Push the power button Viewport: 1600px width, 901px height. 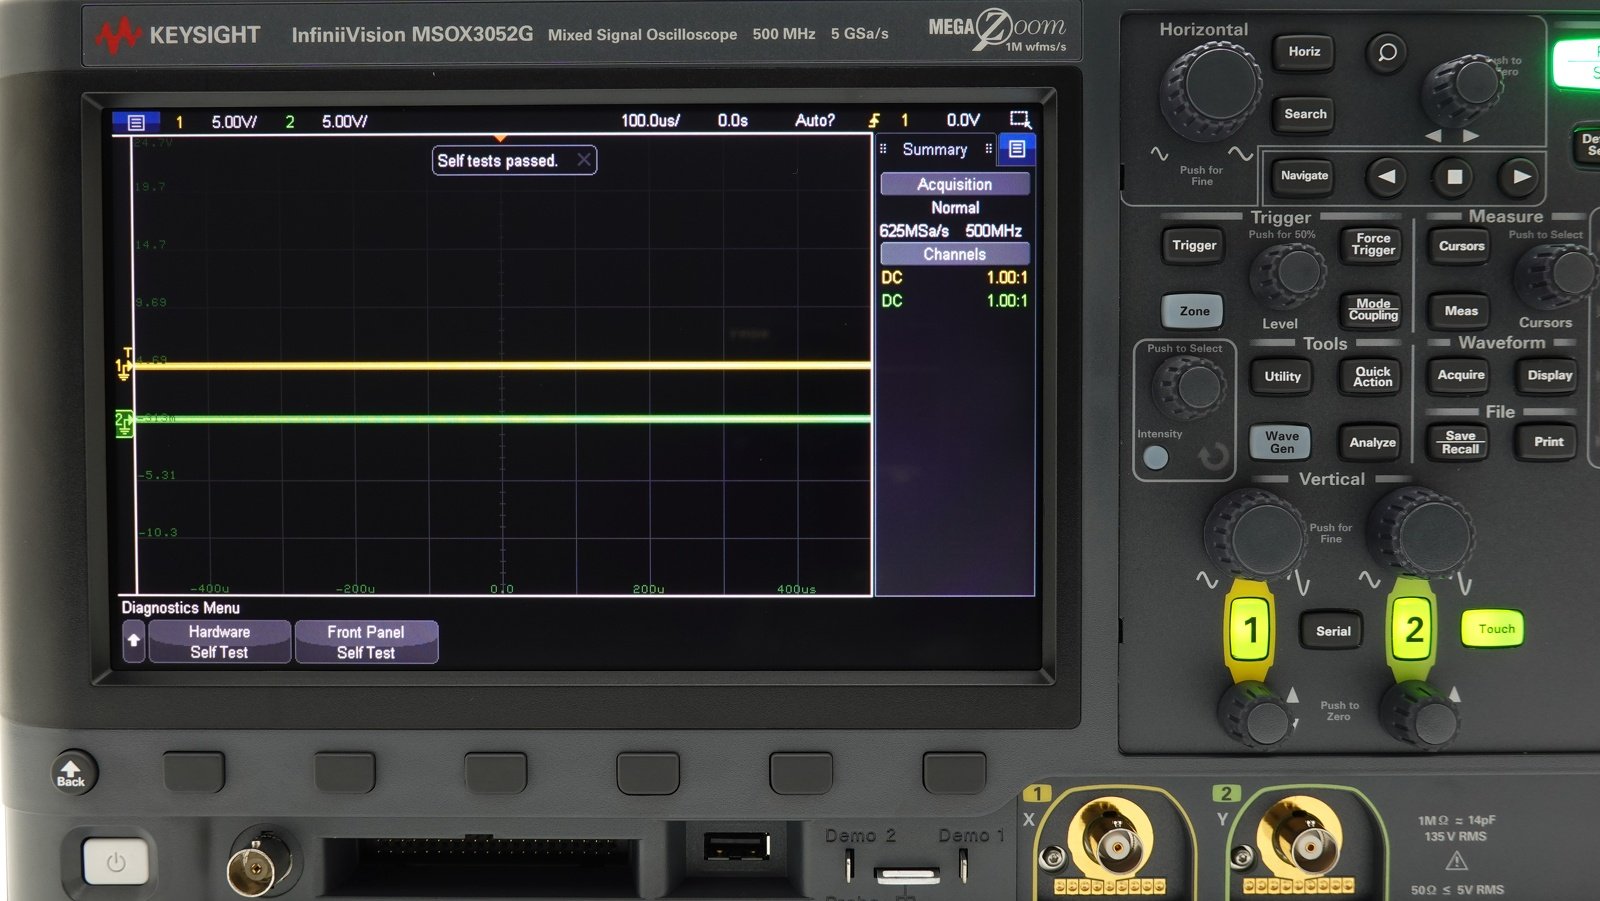(x=116, y=862)
